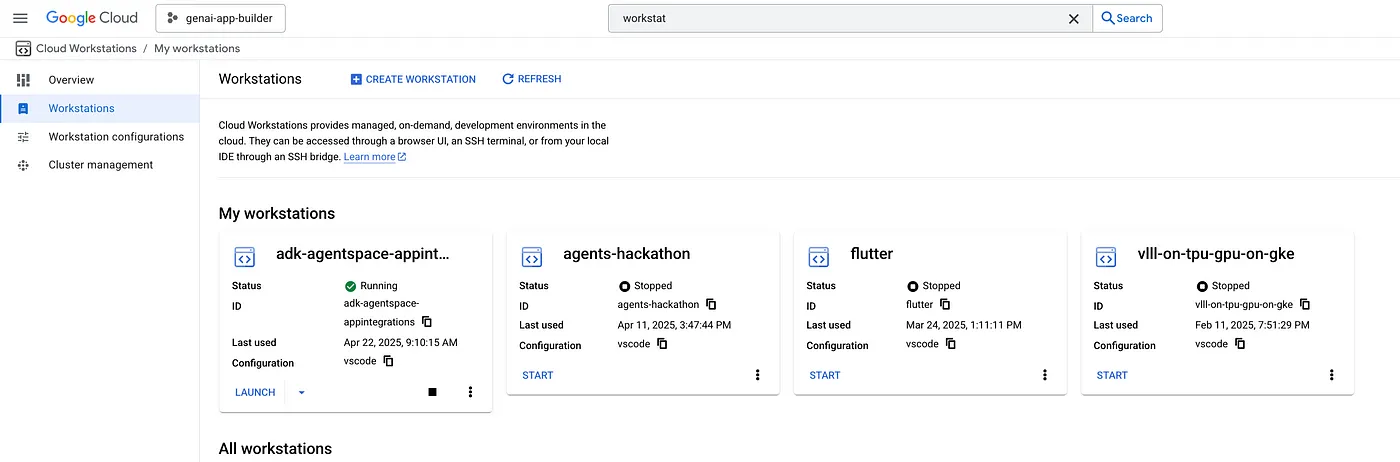Click the Cluster management icon
1400x462 pixels.
pyautogui.click(x=24, y=165)
